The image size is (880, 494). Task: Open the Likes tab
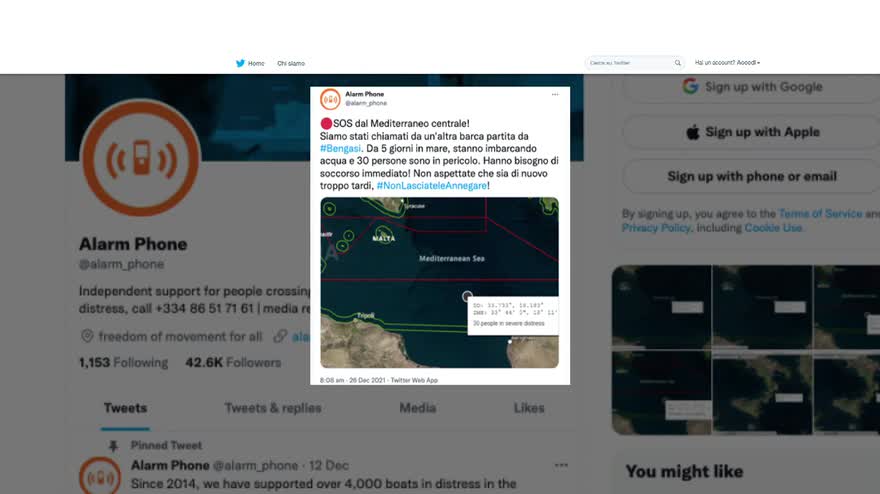(529, 408)
